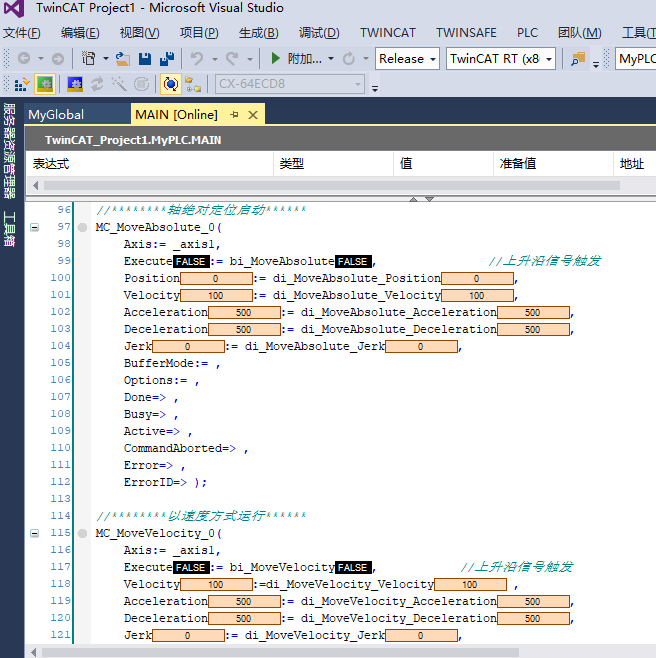Open the undo history dropdown arrow
The height and width of the screenshot is (658, 656).
[214, 59]
